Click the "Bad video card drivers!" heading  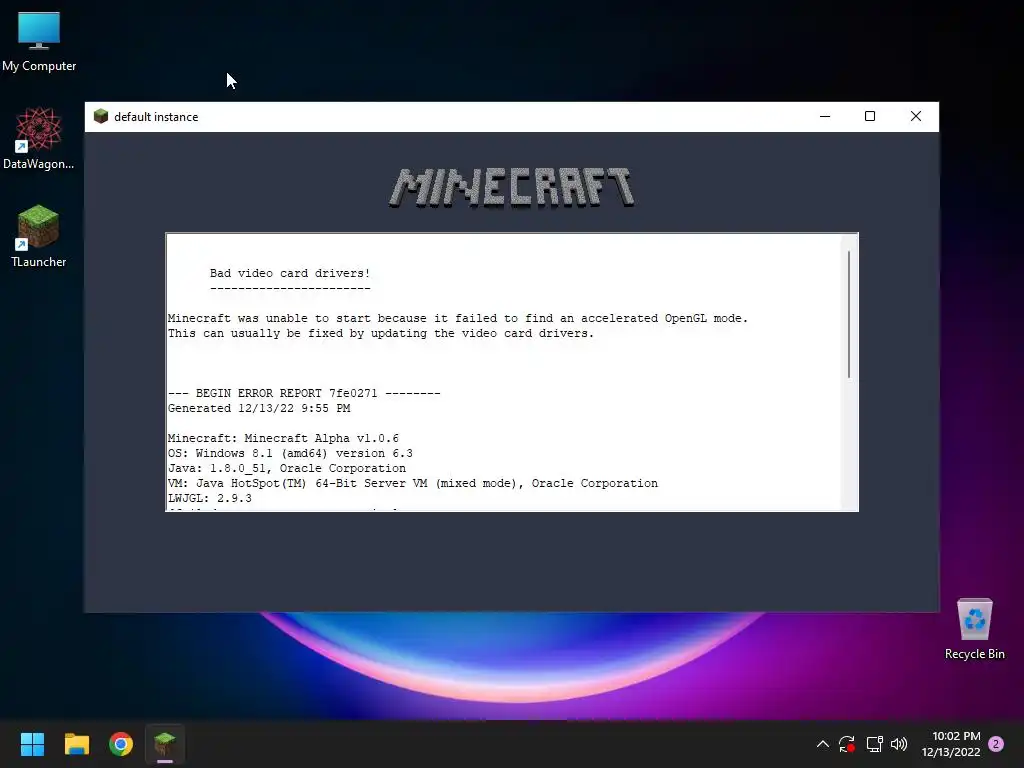tap(290, 273)
